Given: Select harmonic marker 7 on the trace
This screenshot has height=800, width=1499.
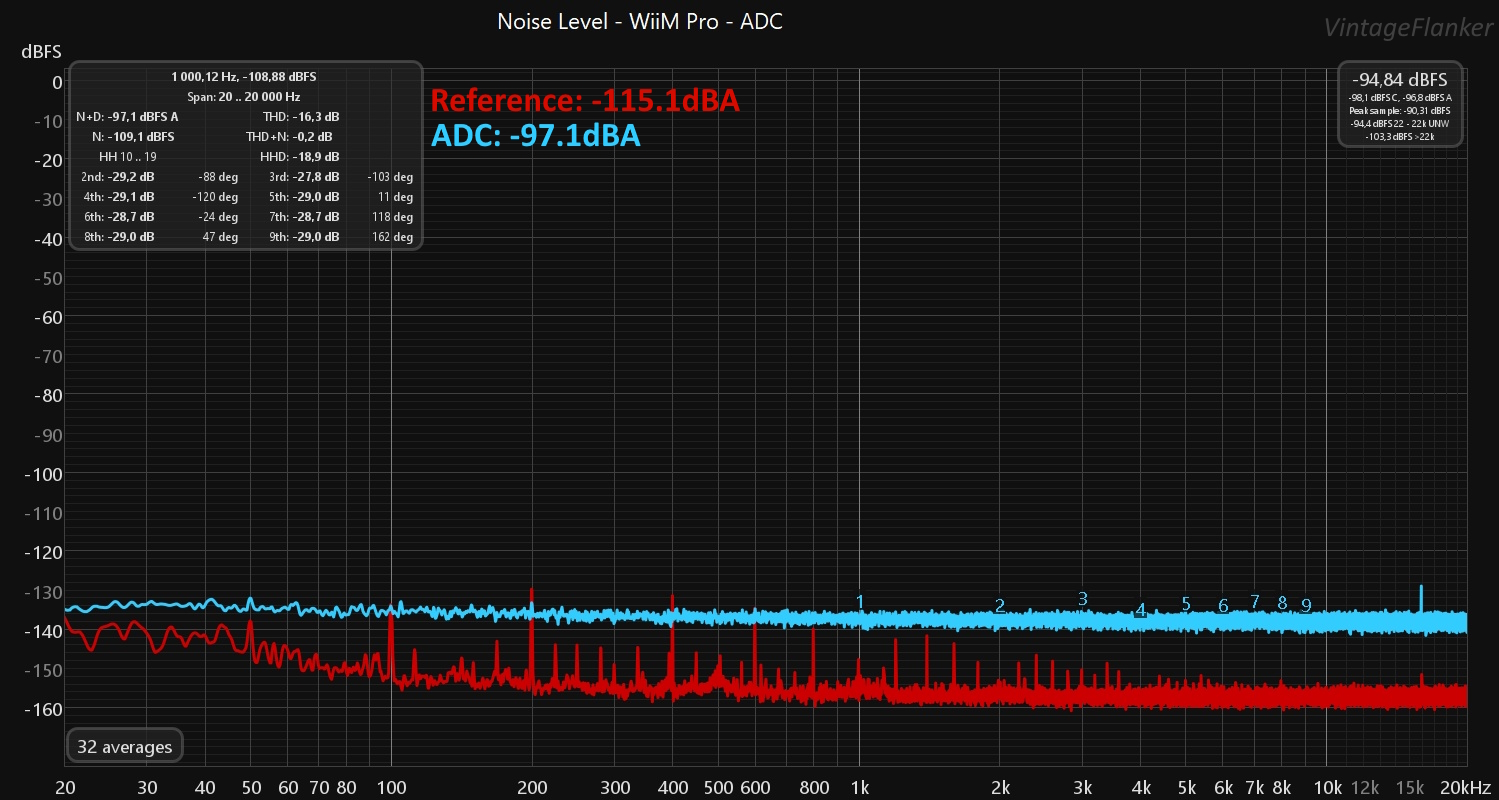Looking at the screenshot, I should click(x=1255, y=601).
